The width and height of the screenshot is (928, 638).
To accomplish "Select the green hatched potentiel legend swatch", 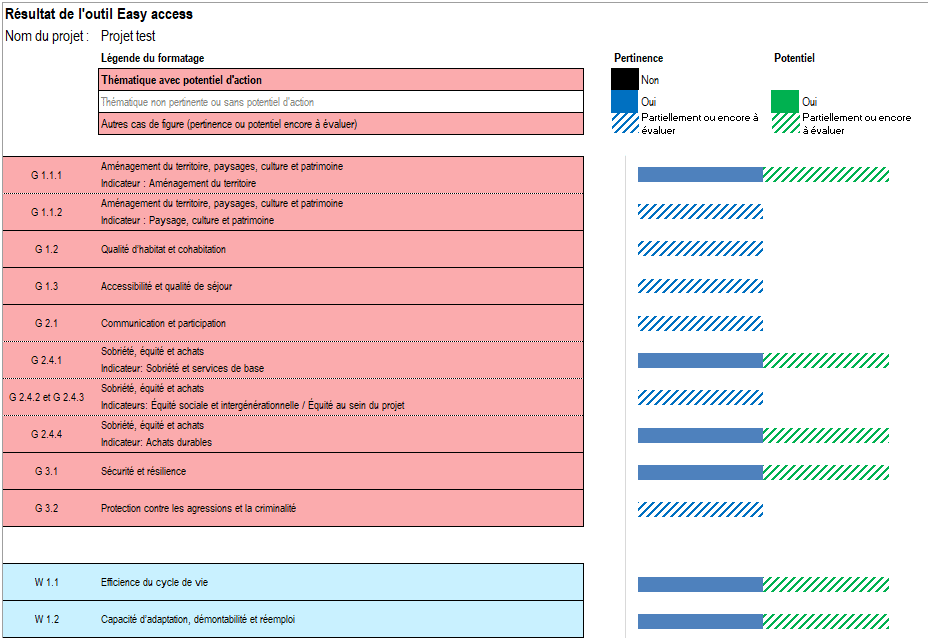I will [785, 123].
